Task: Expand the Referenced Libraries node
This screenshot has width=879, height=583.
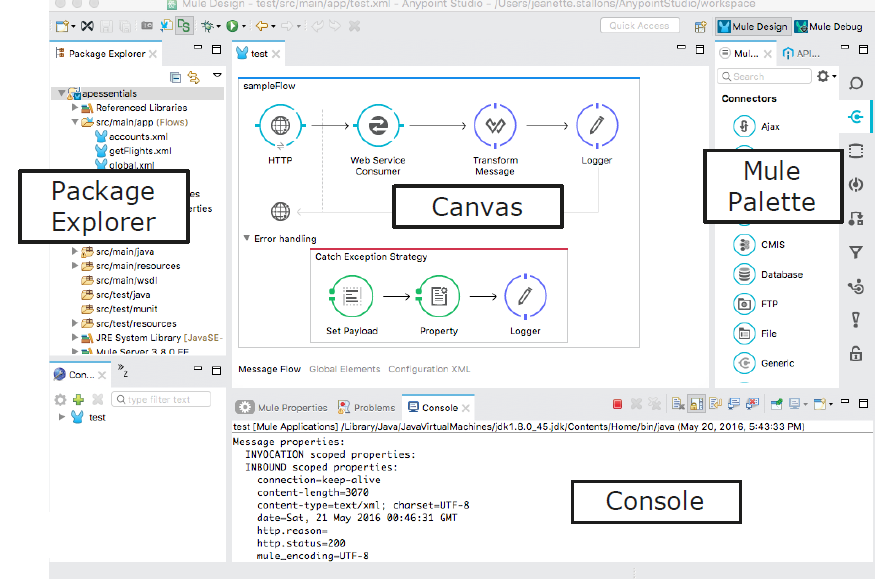Action: [75, 108]
